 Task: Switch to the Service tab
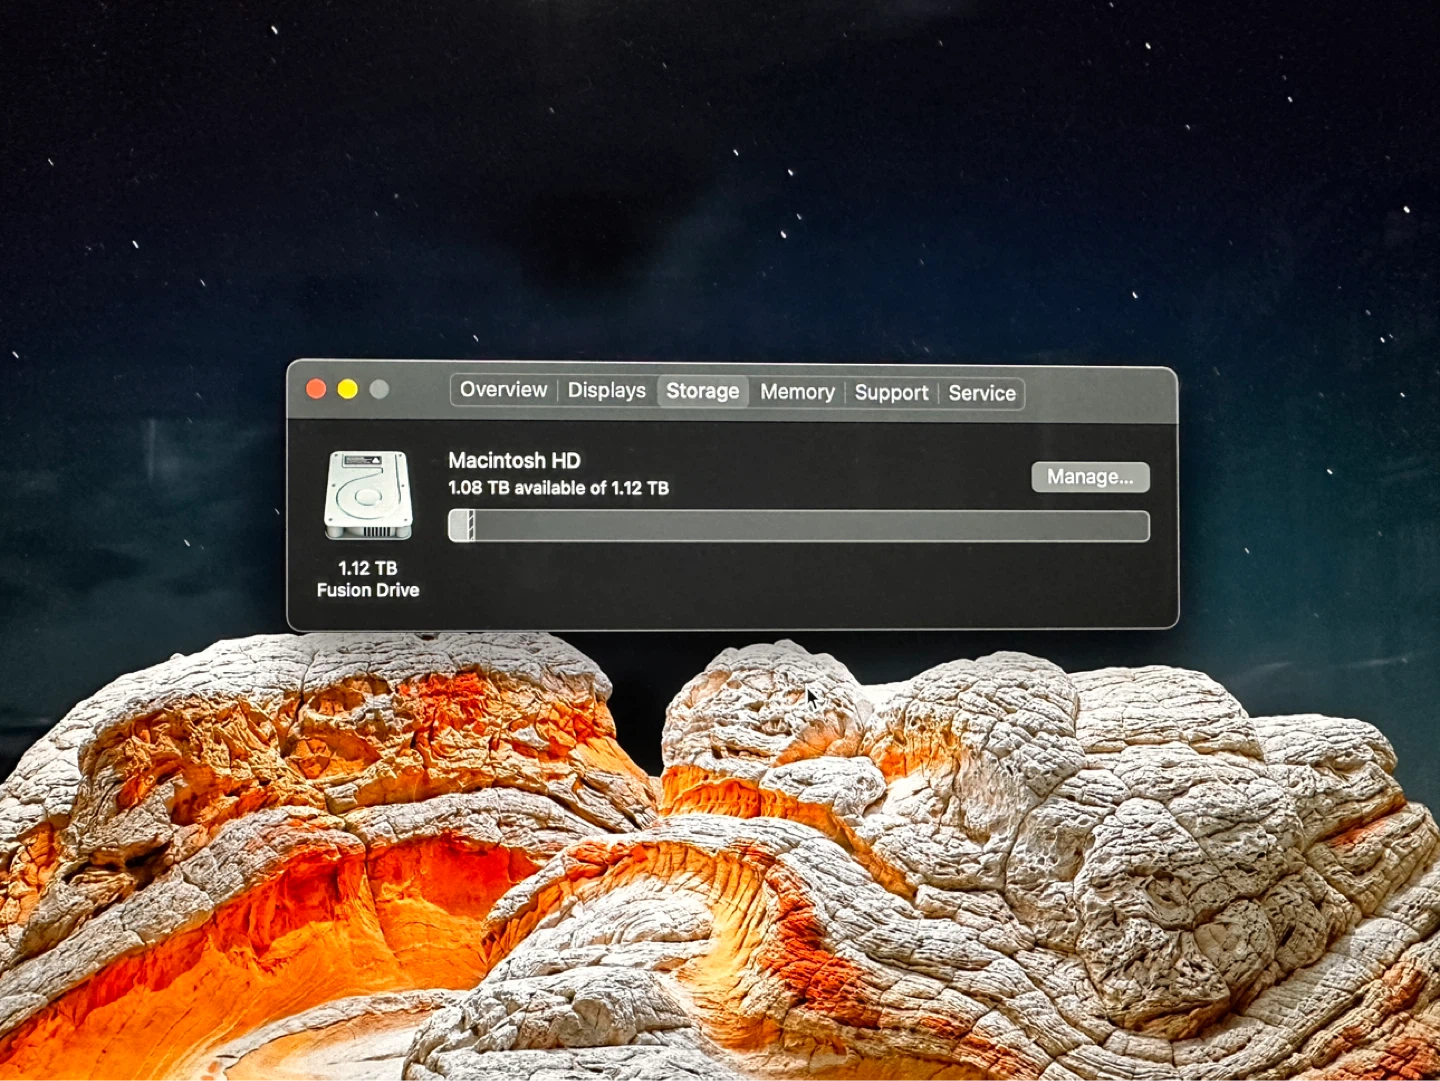pos(981,394)
